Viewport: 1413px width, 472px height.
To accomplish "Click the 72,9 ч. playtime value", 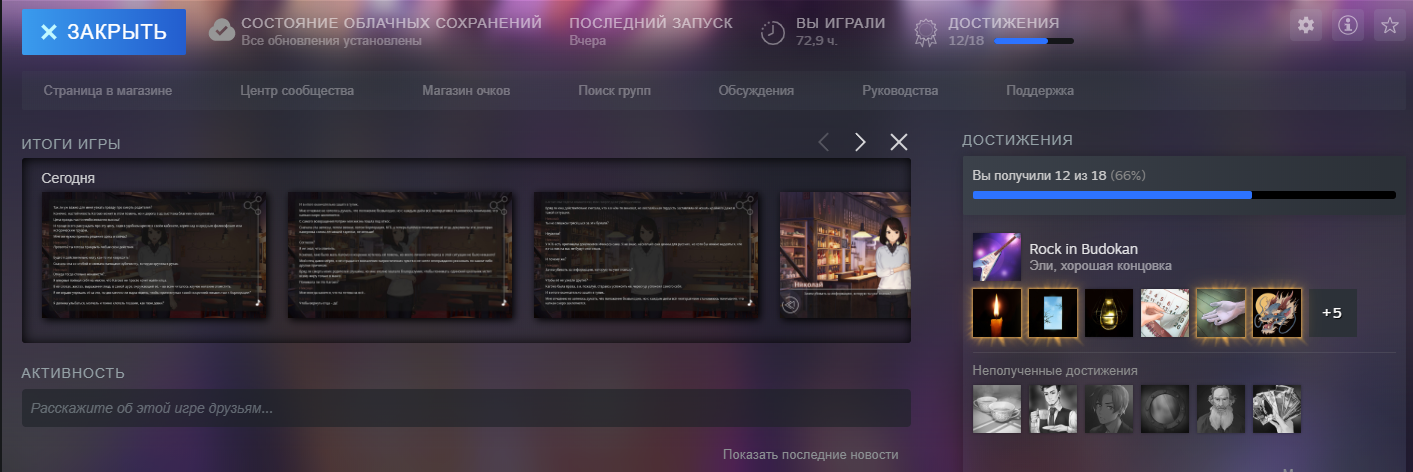I will pyautogui.click(x=817, y=41).
